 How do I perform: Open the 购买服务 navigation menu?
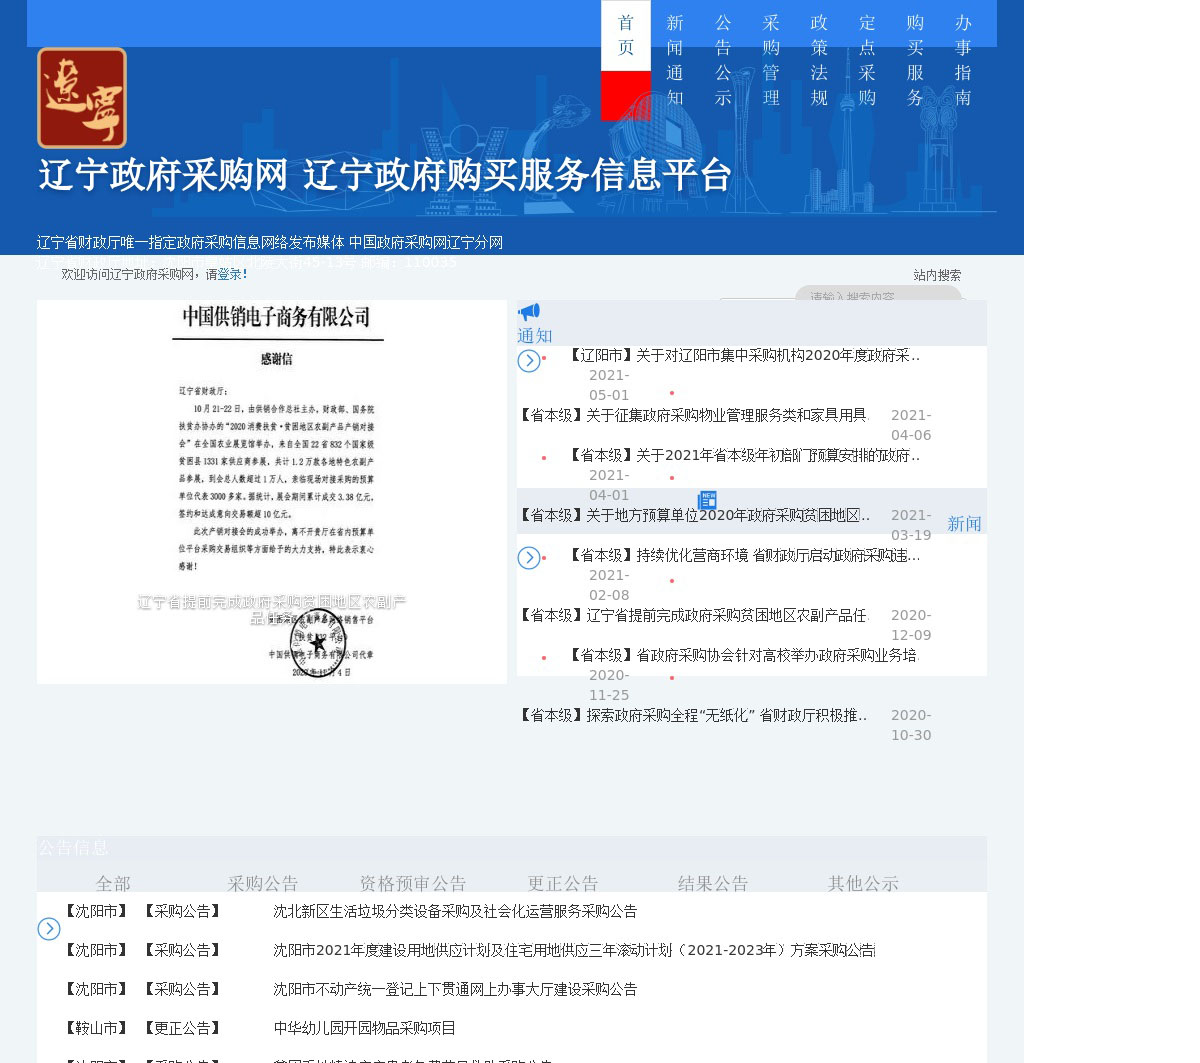(x=915, y=60)
